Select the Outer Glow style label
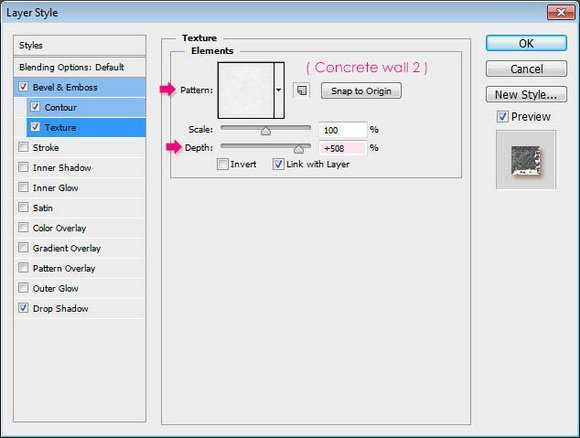This screenshot has height=438, width=580. (x=55, y=288)
